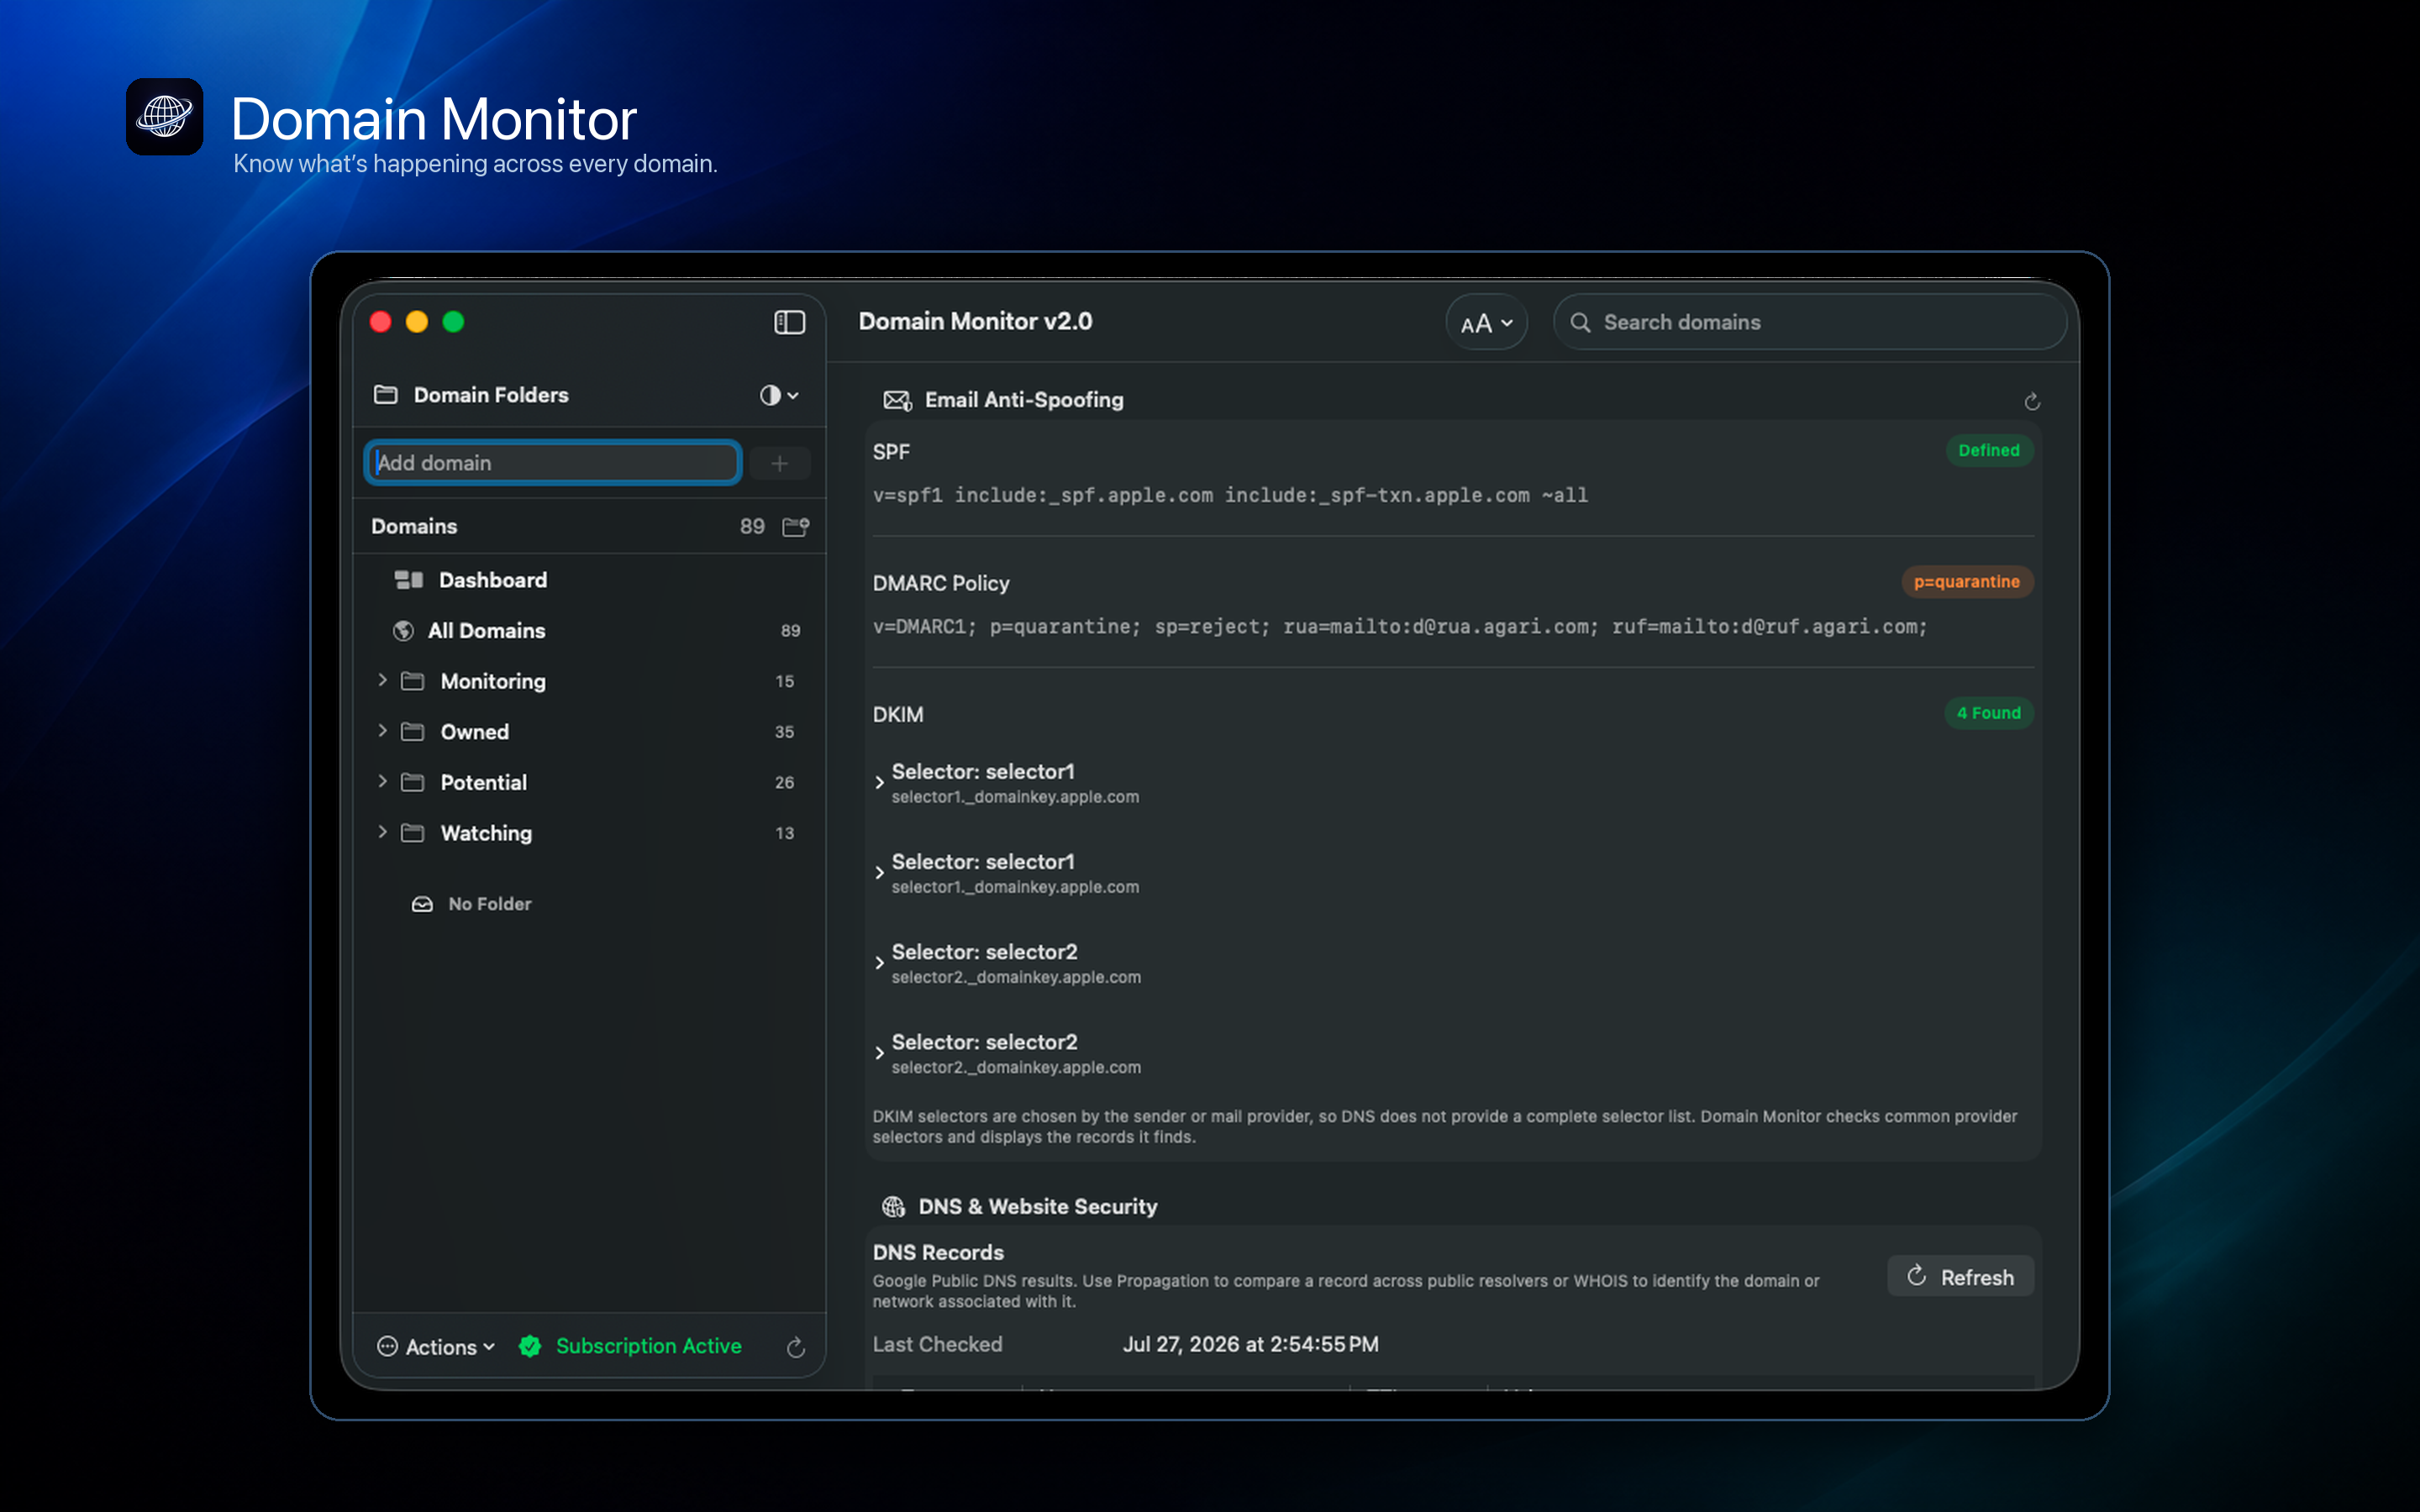Click the Domain Monitor v2.0 title
Image resolution: width=2420 pixels, height=1512 pixels.
tap(975, 321)
